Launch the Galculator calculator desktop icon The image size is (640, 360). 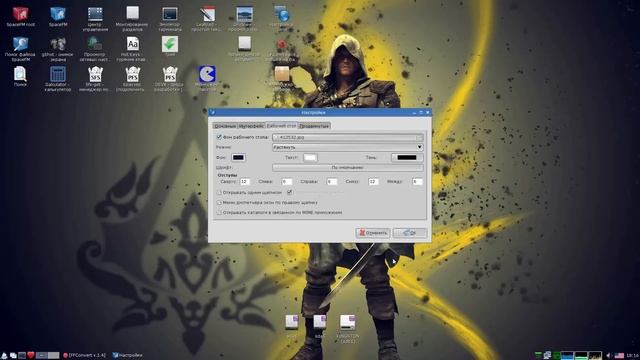click(58, 74)
